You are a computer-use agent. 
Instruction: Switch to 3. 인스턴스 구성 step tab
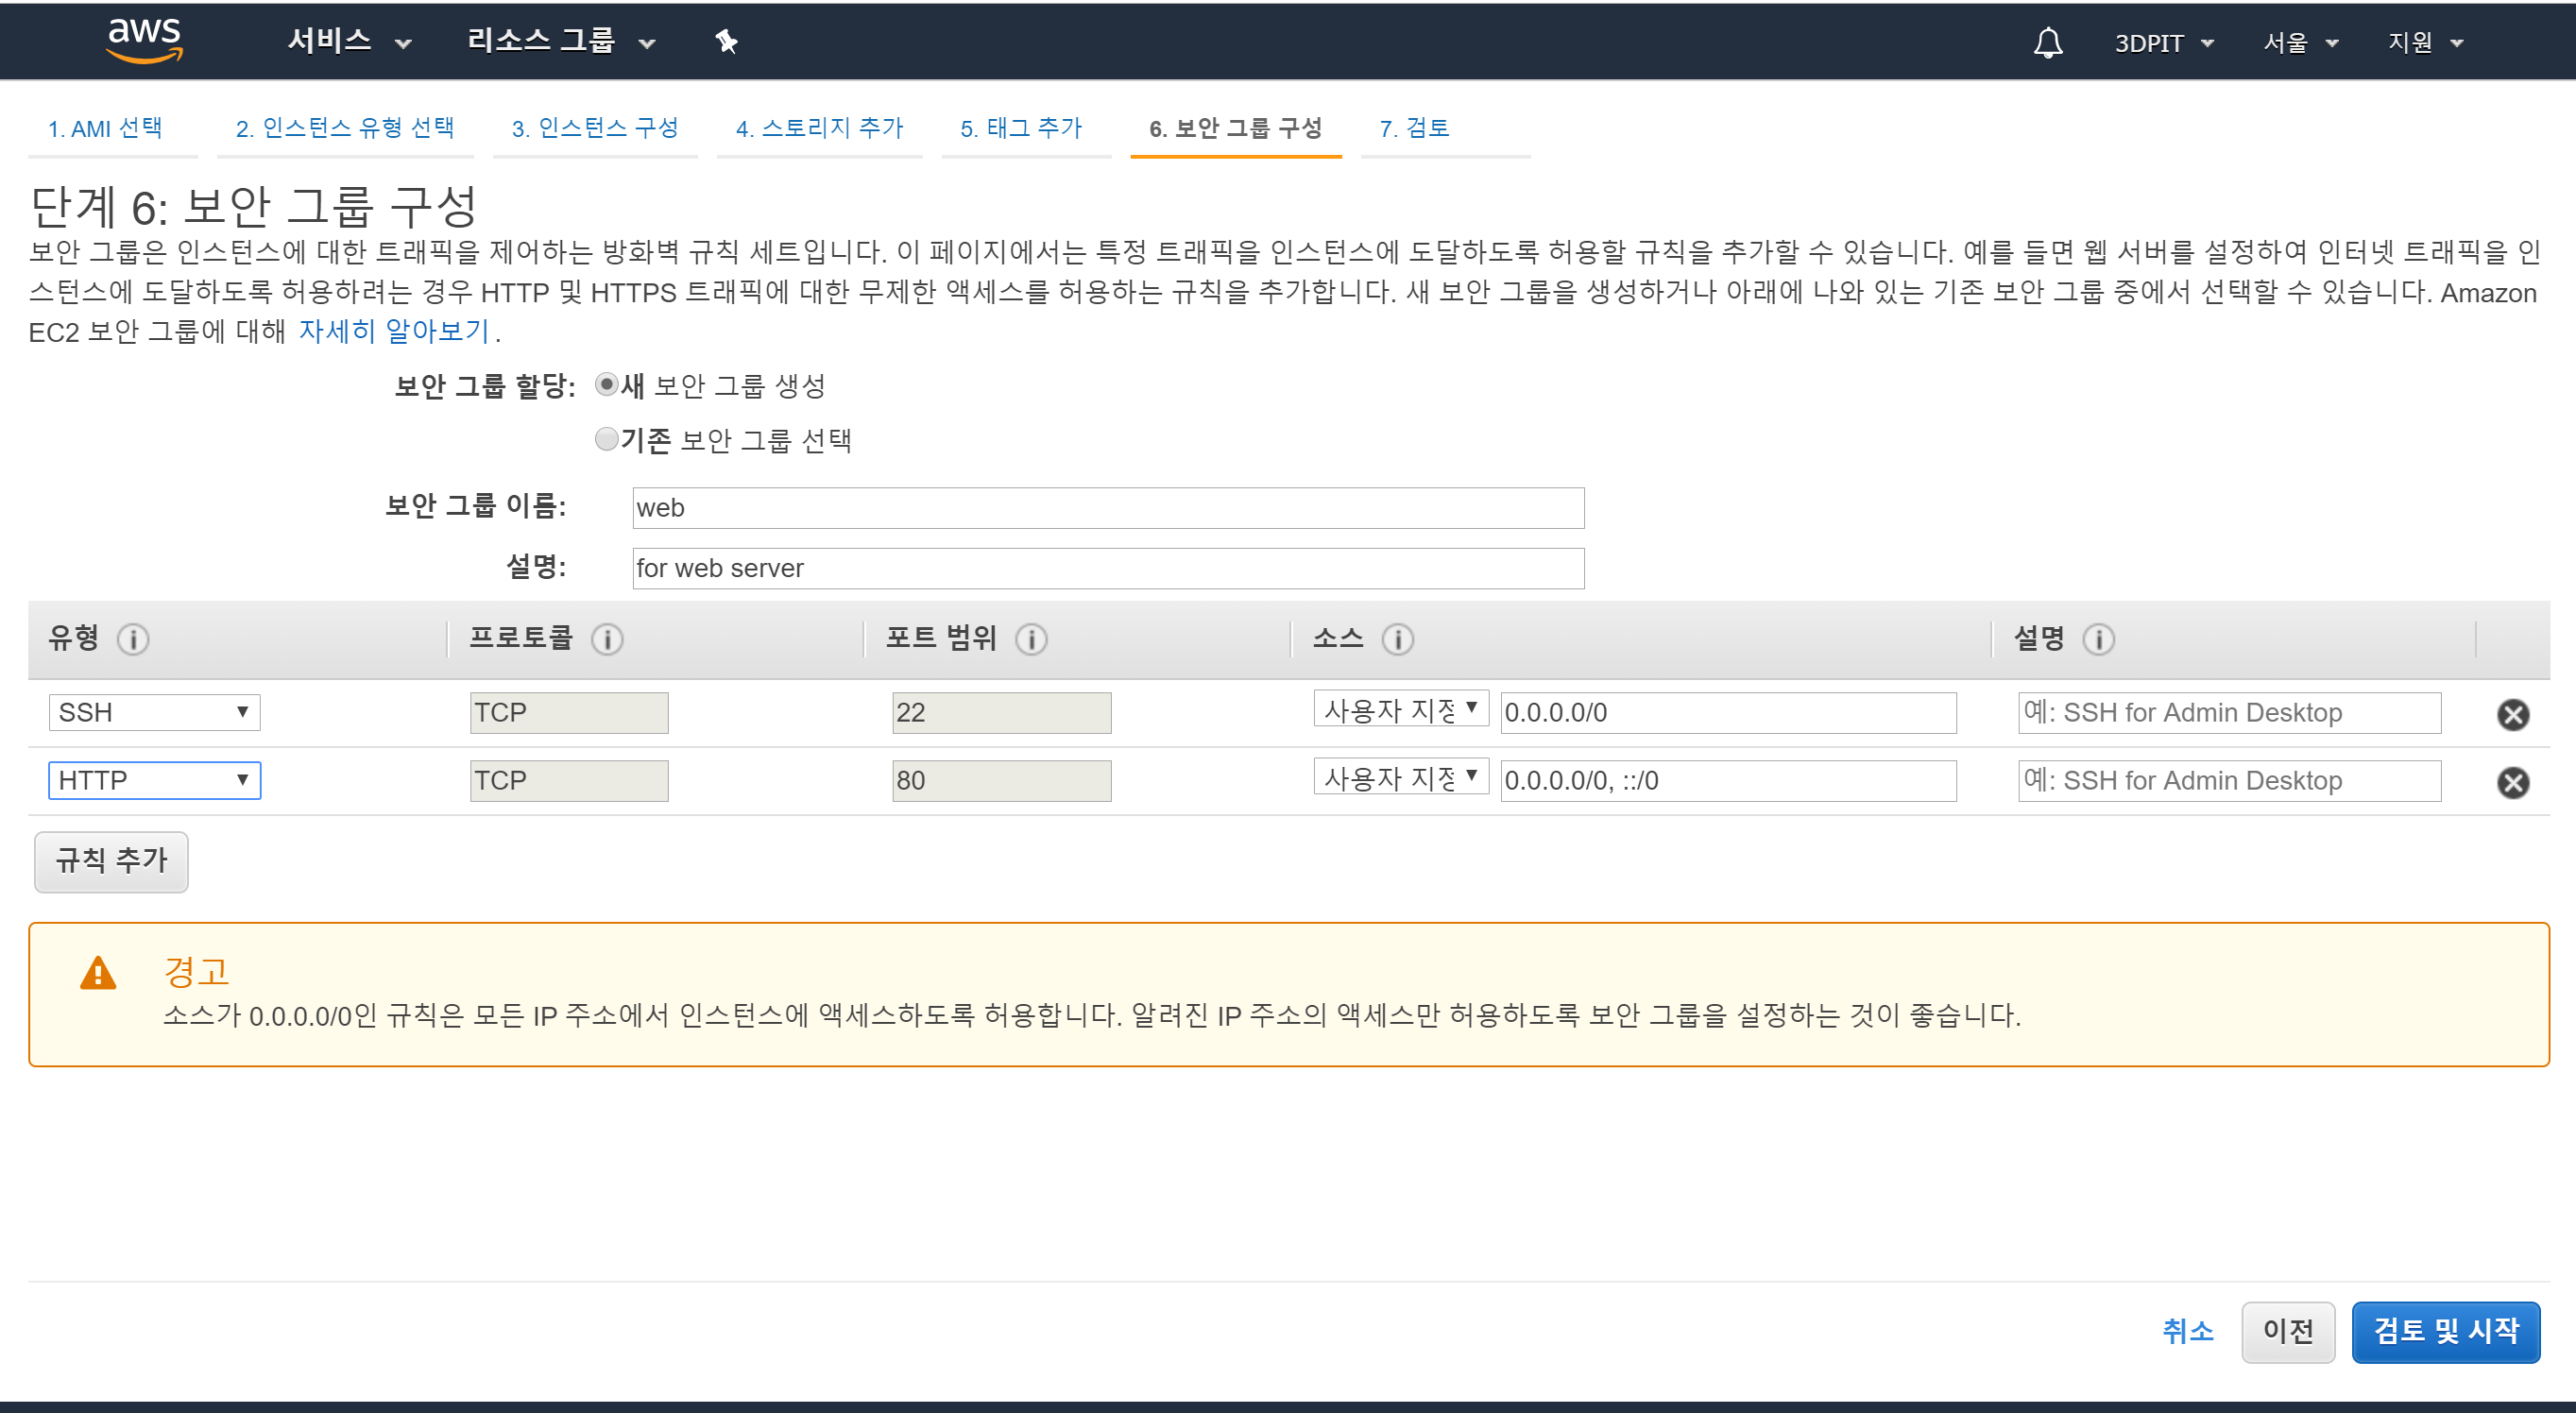595,128
